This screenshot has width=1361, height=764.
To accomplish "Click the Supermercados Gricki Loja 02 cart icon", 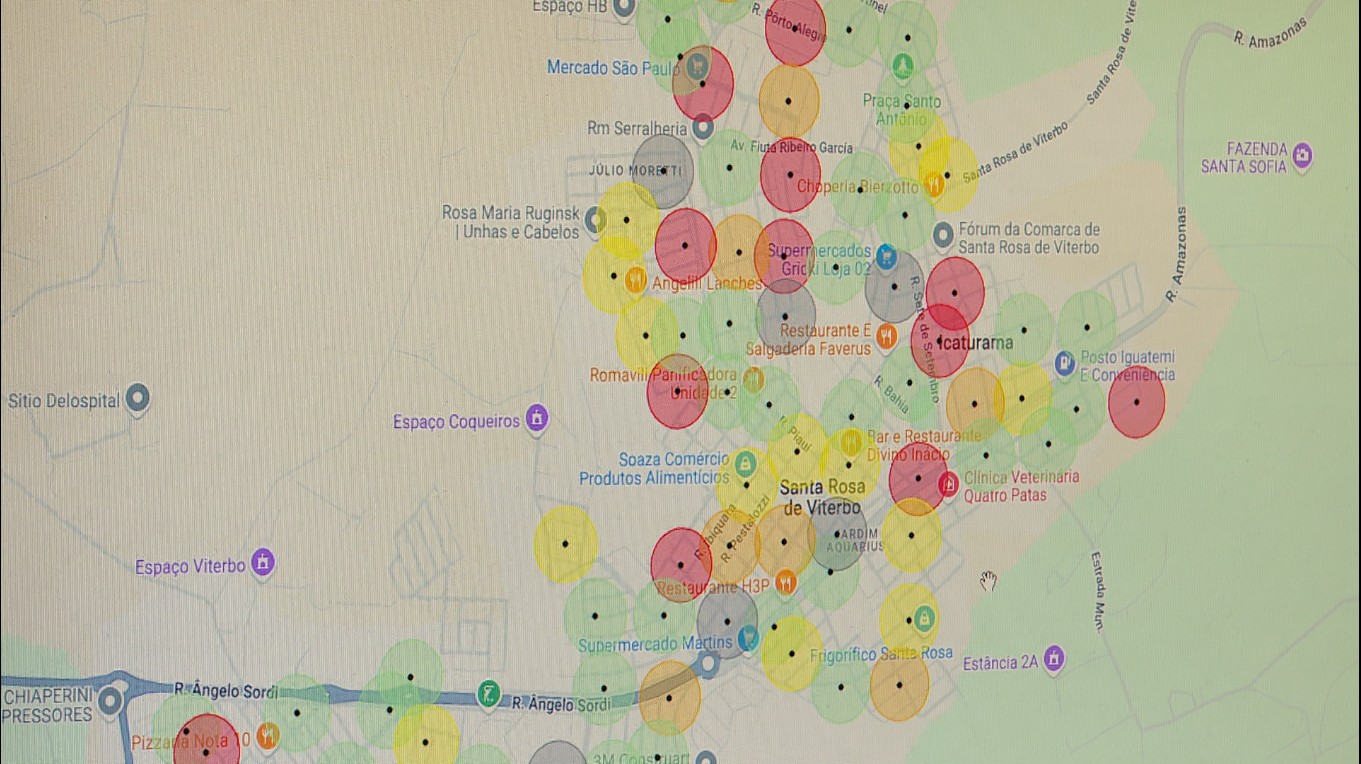I will 886,257.
